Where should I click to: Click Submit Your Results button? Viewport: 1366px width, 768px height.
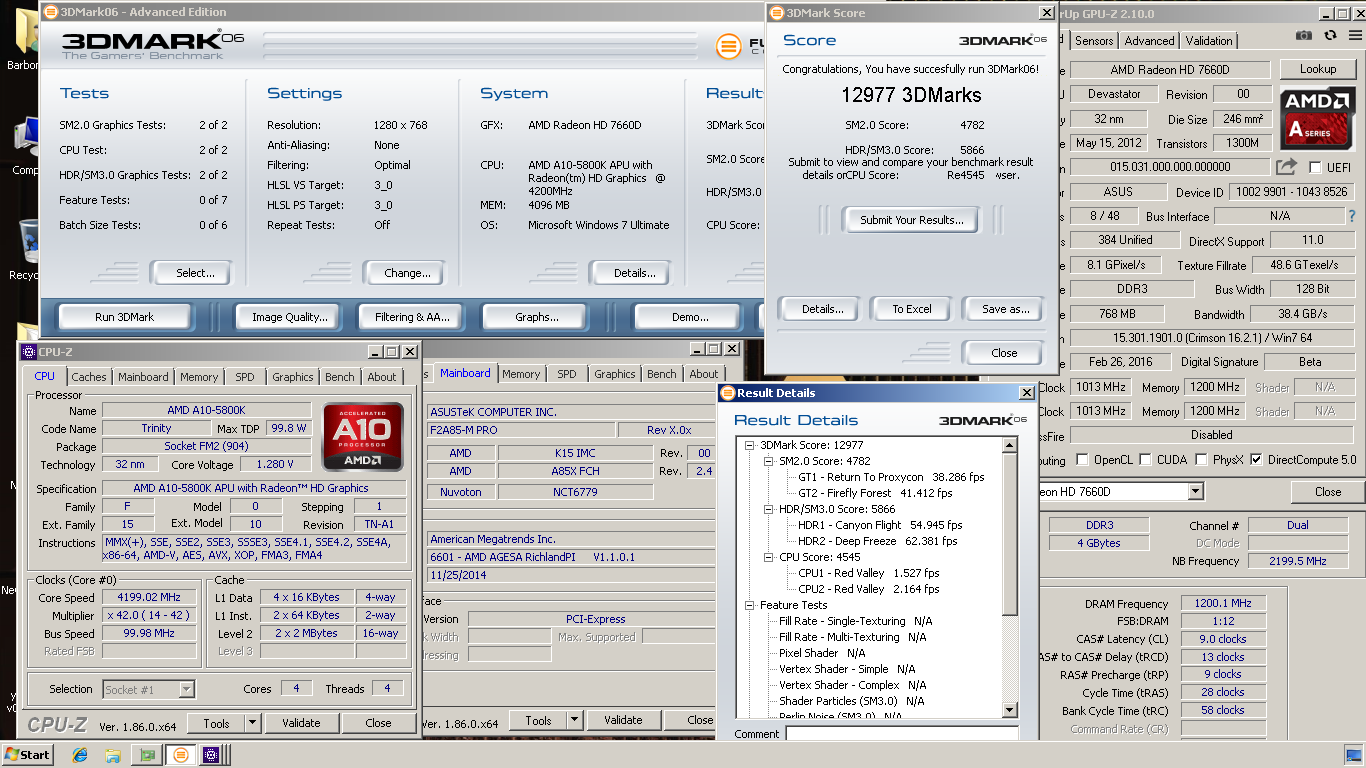(912, 220)
